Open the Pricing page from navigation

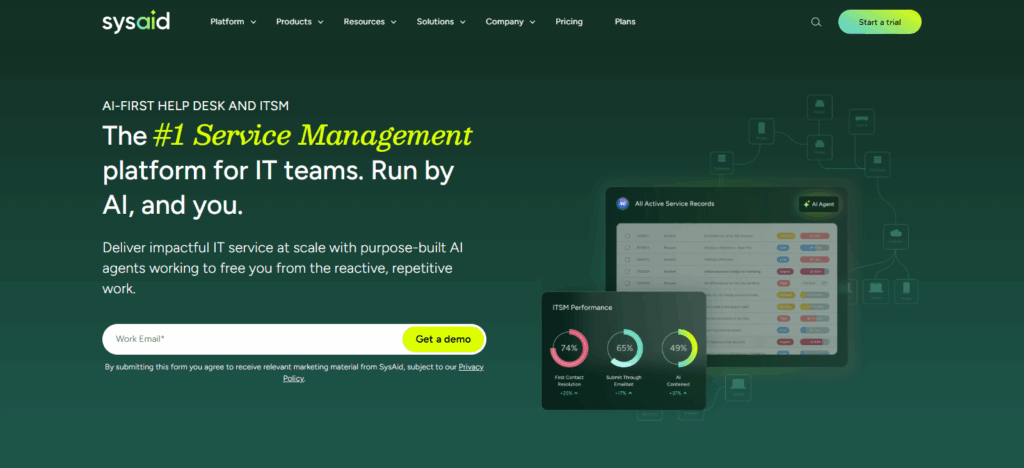coord(569,22)
